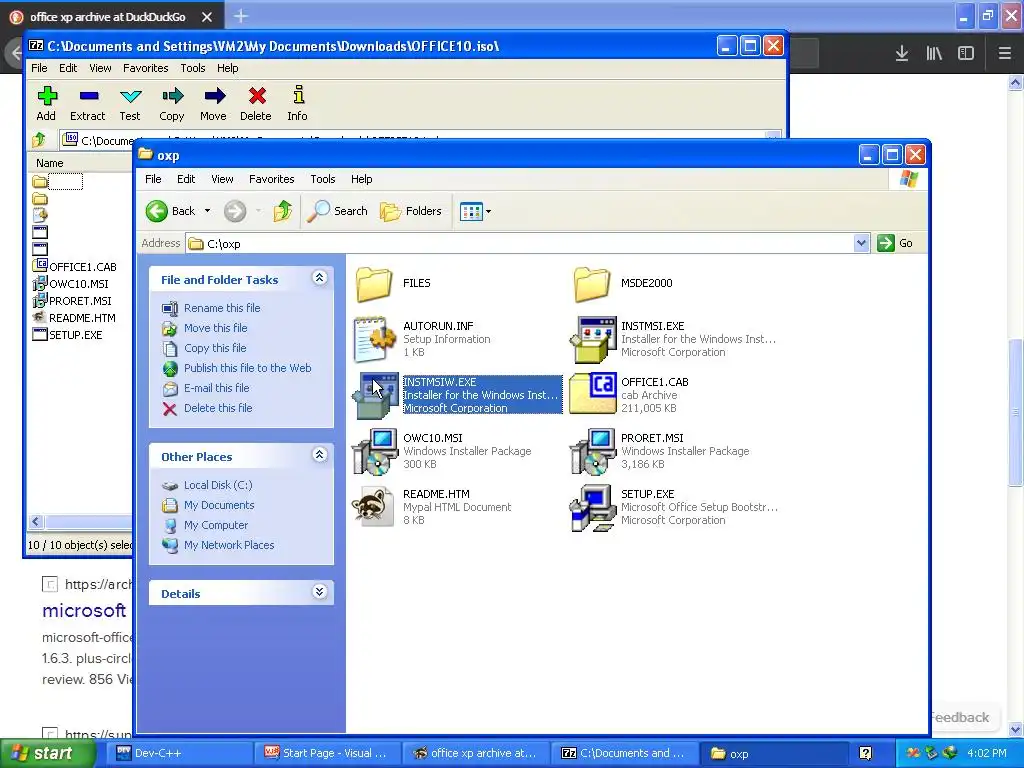Close the office xp archive browser tab

click(206, 17)
